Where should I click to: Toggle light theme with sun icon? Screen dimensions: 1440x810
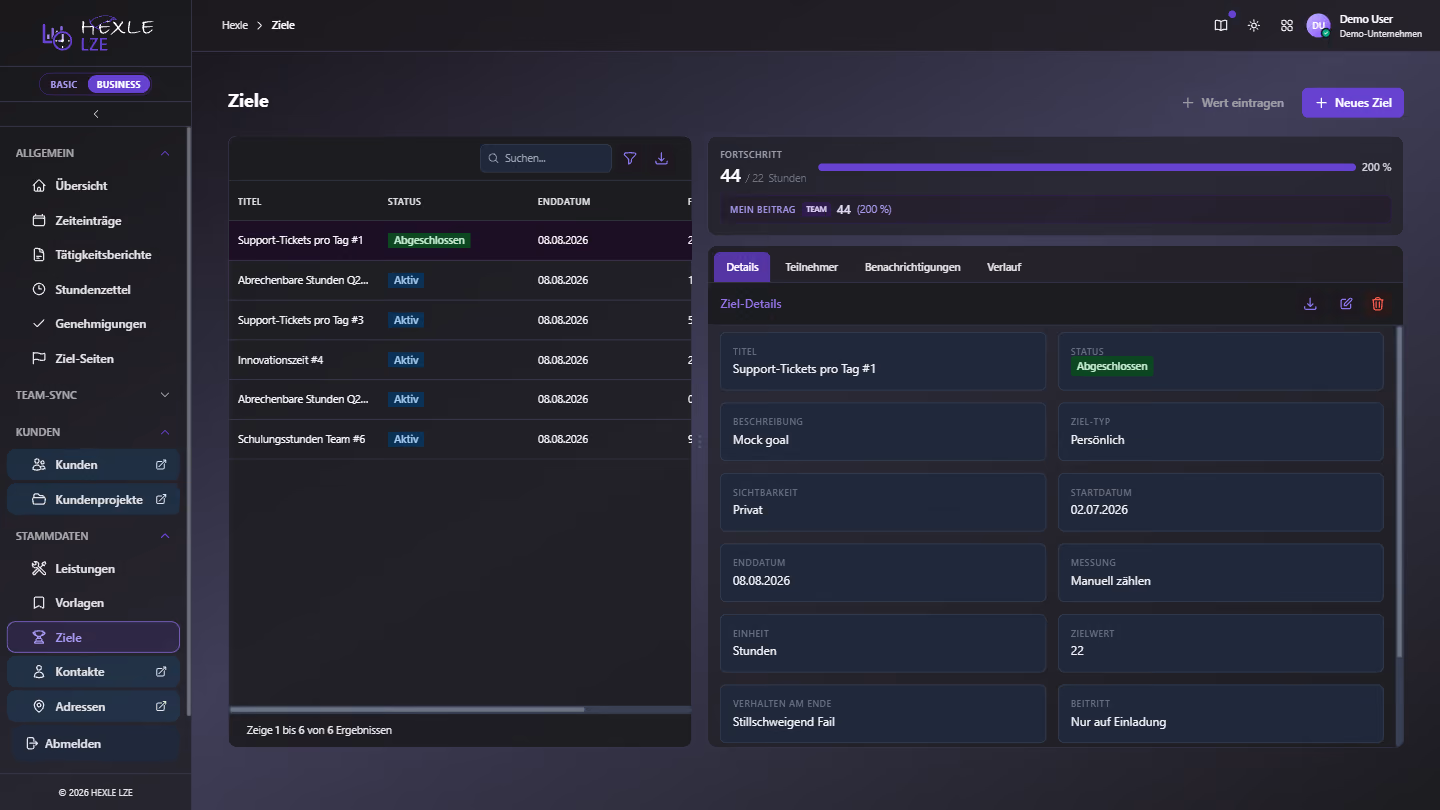[1254, 25]
